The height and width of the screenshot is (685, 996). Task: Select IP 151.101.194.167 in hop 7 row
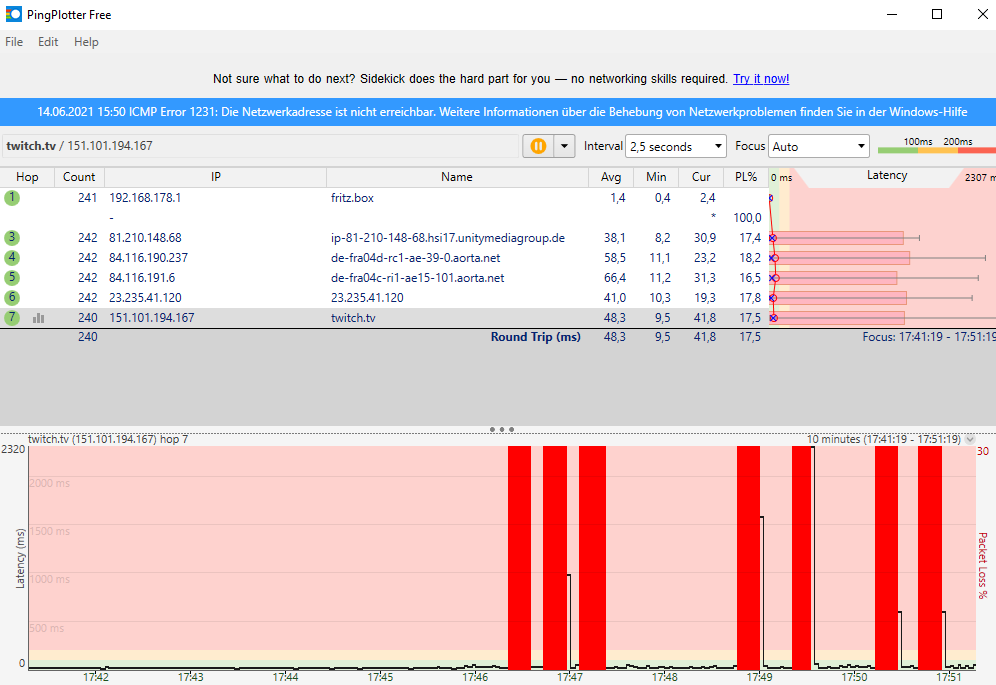coord(152,318)
